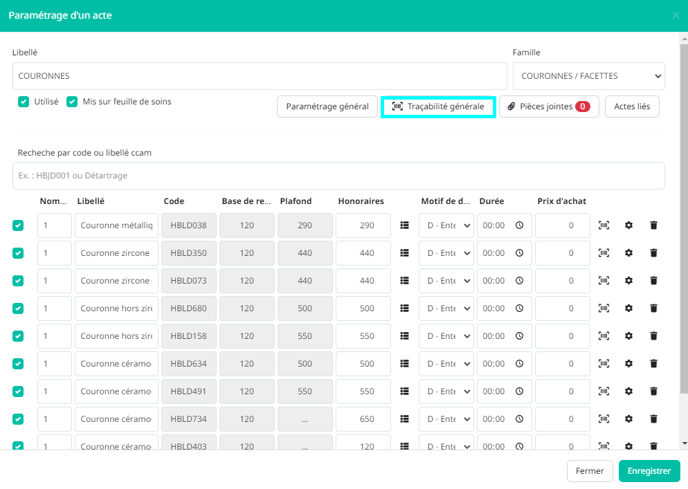Uncheck the Utilisé checkbox
The height and width of the screenshot is (489, 688).
pyautogui.click(x=23, y=102)
